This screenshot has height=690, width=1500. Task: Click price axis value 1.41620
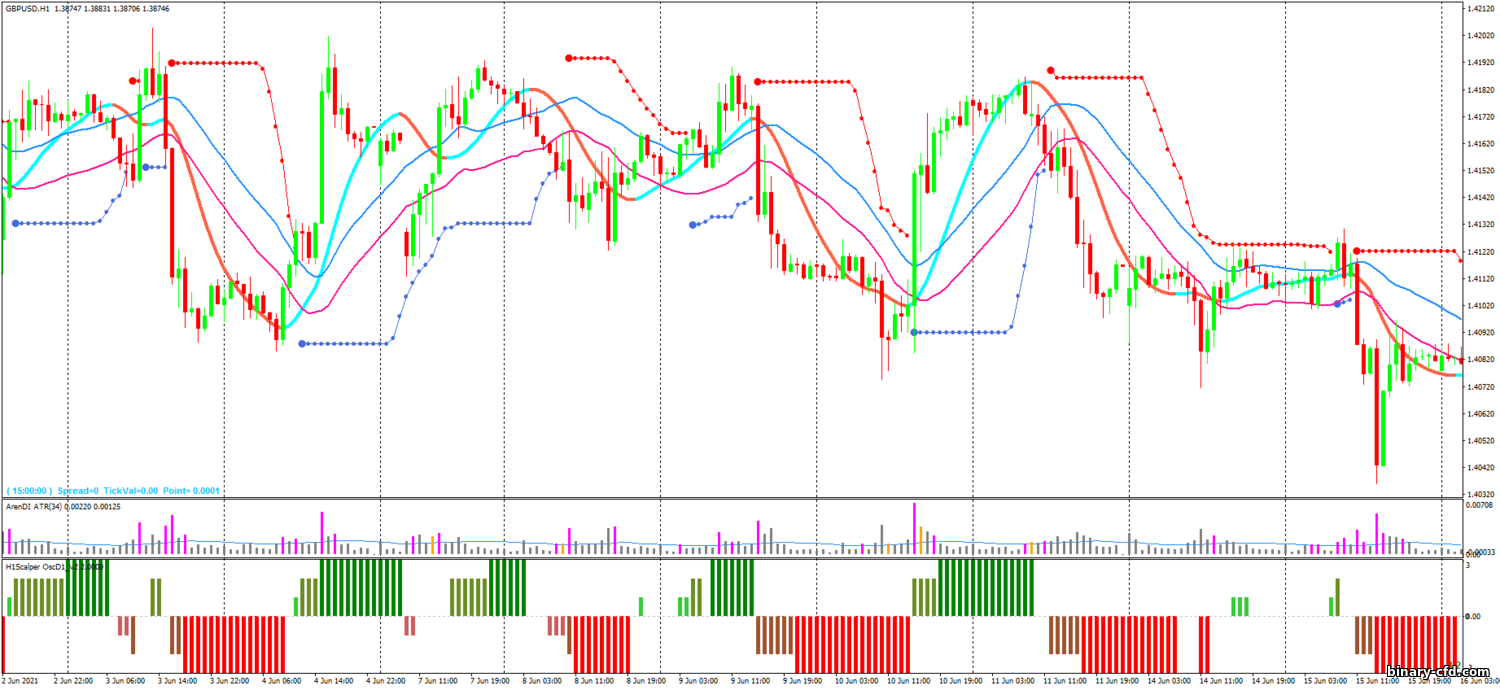point(1480,144)
